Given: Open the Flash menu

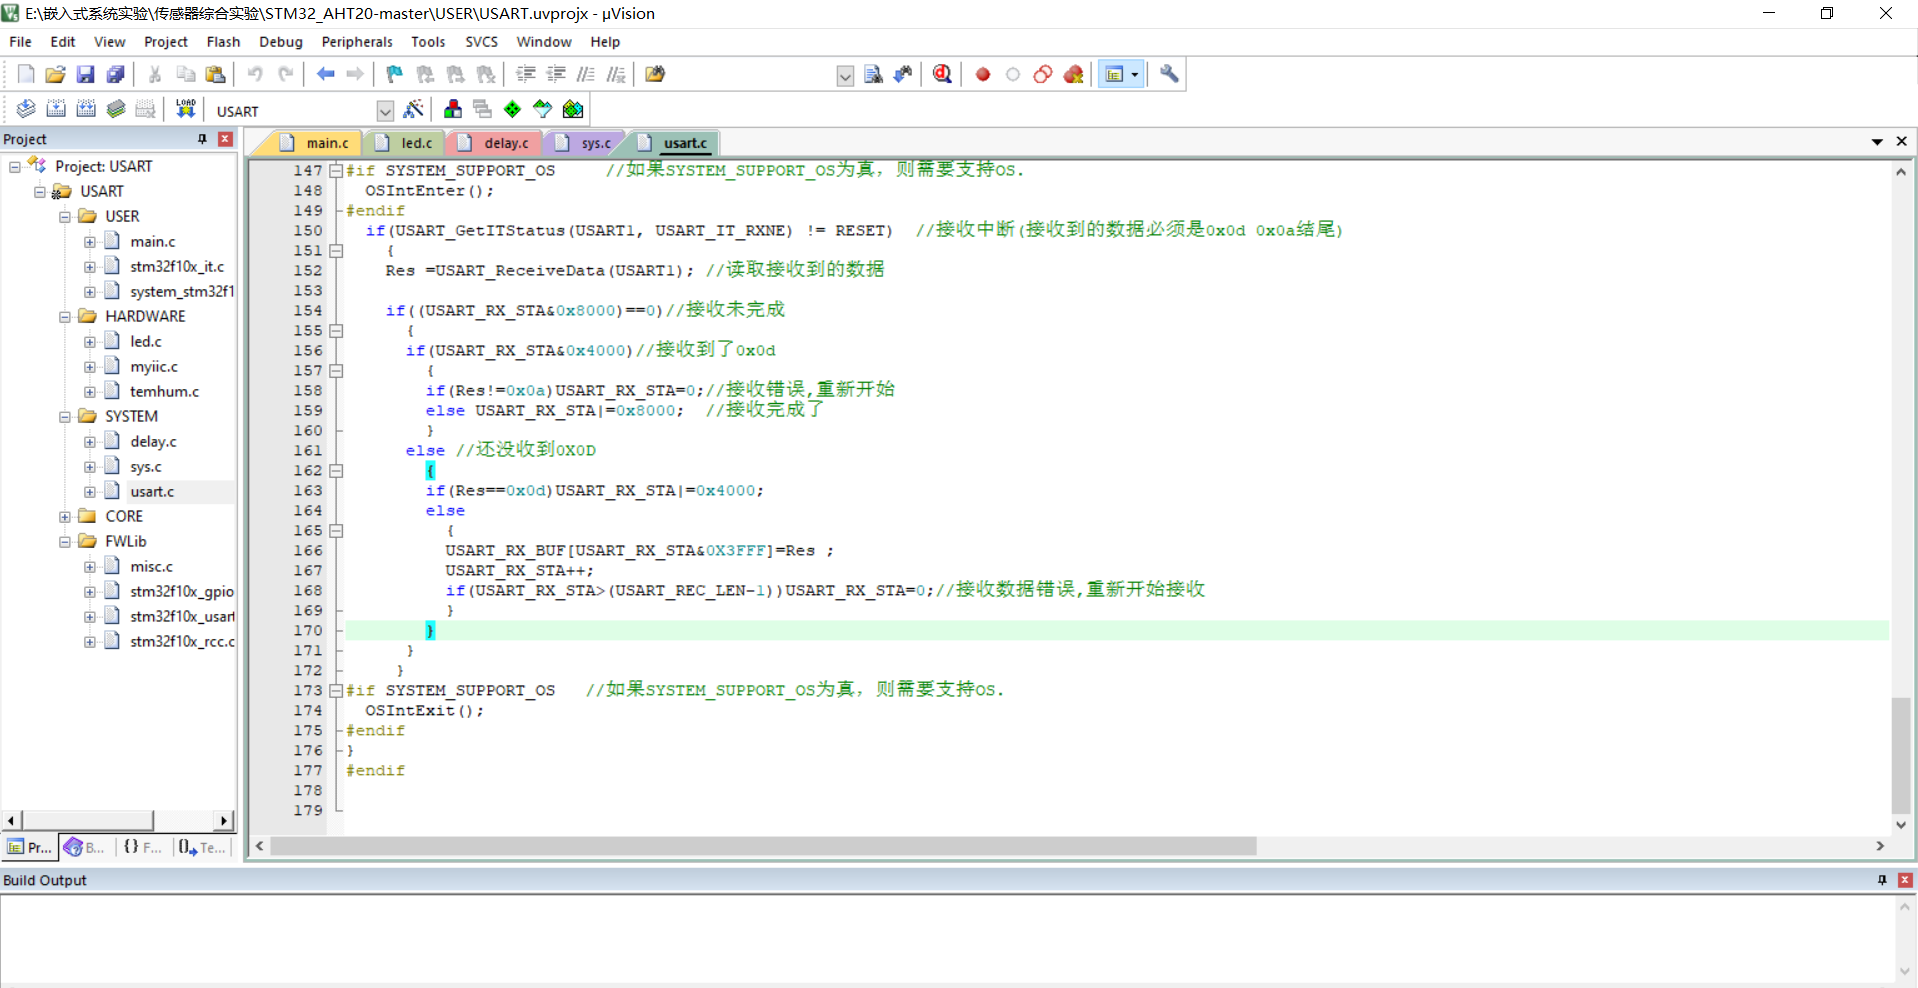Looking at the screenshot, I should pos(223,42).
